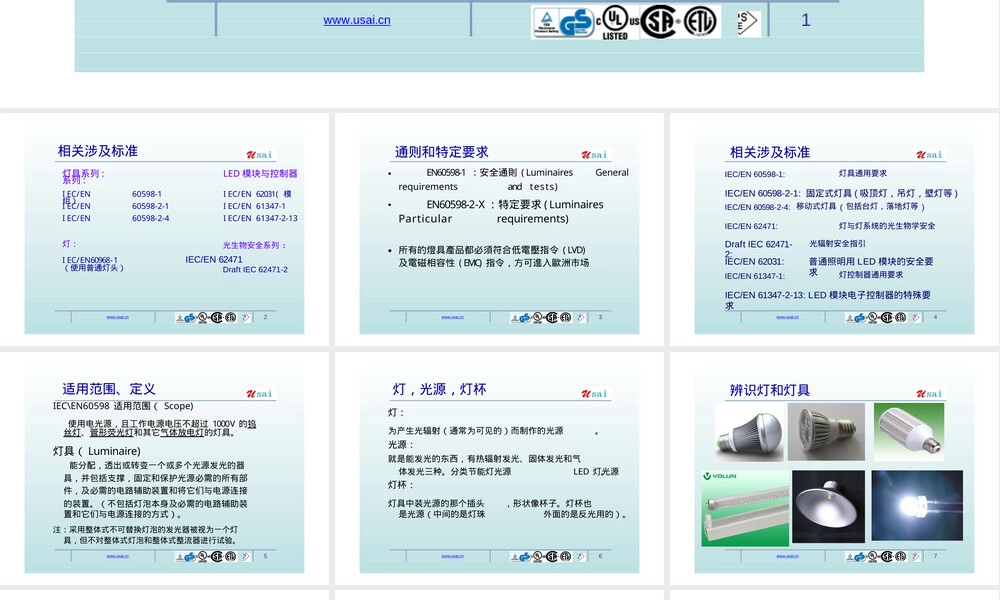Click the Draft IEC 62471-2 text on slide 2
Screen dimensions: 1000x600
click(x=255, y=270)
